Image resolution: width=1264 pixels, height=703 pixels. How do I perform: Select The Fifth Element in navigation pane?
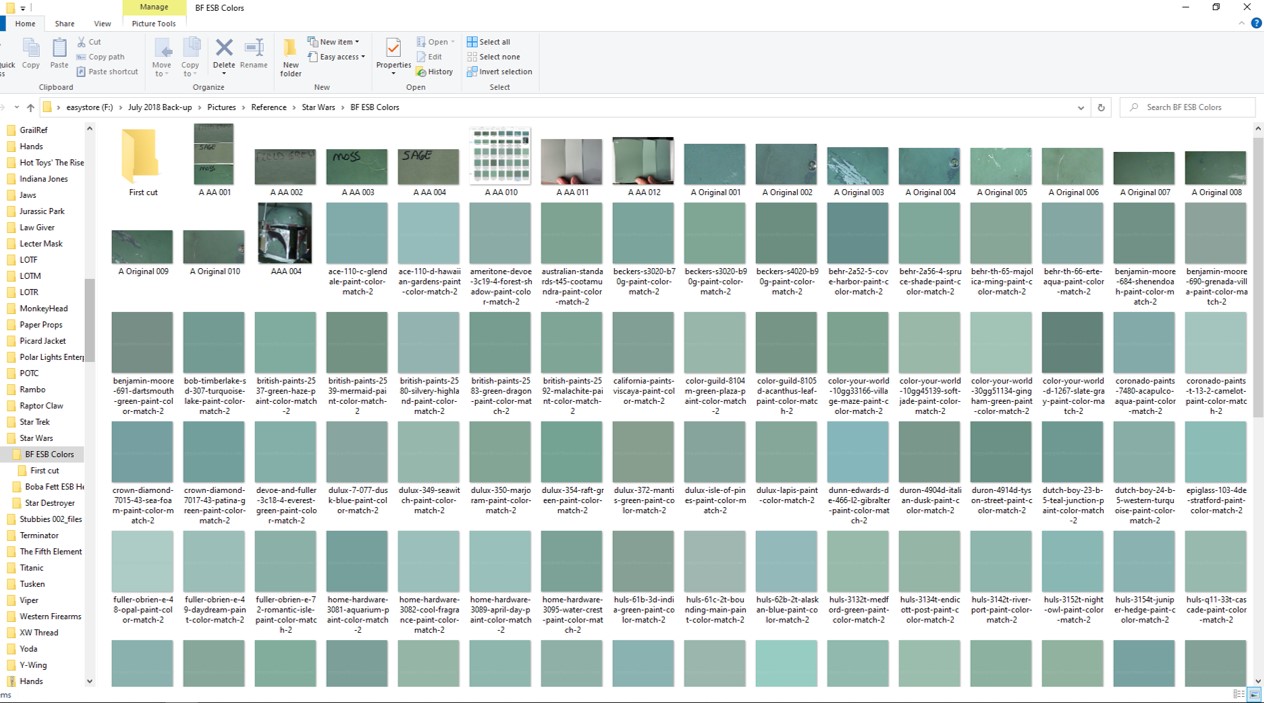(51, 551)
